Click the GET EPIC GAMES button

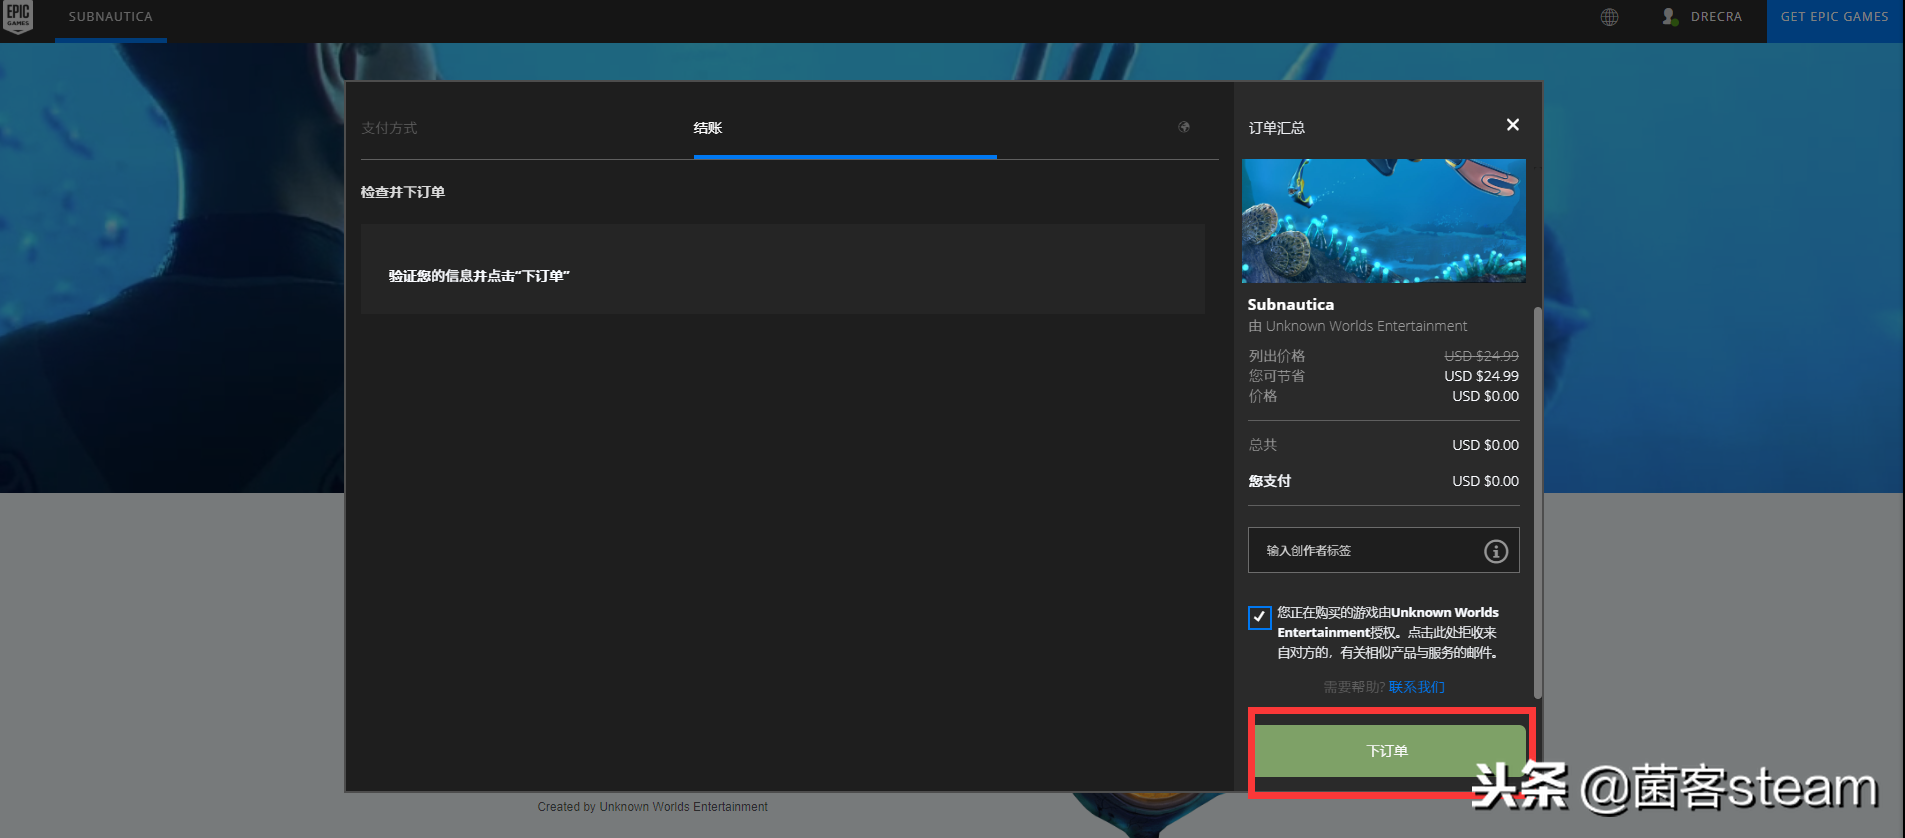click(x=1835, y=20)
